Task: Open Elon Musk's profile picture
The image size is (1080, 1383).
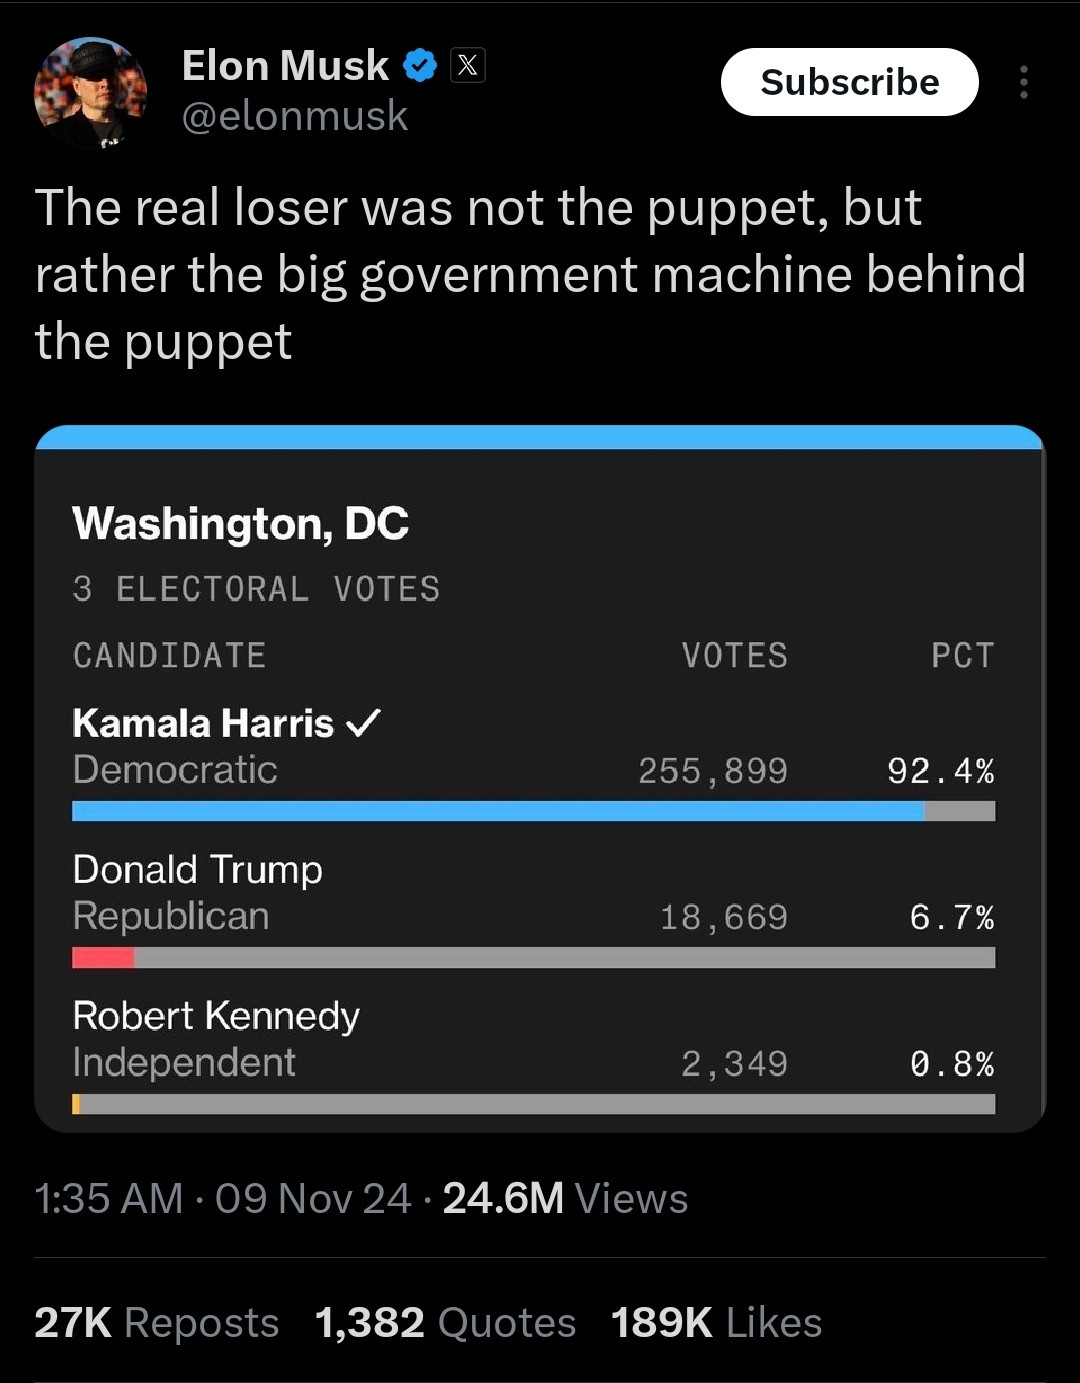Action: pos(91,93)
